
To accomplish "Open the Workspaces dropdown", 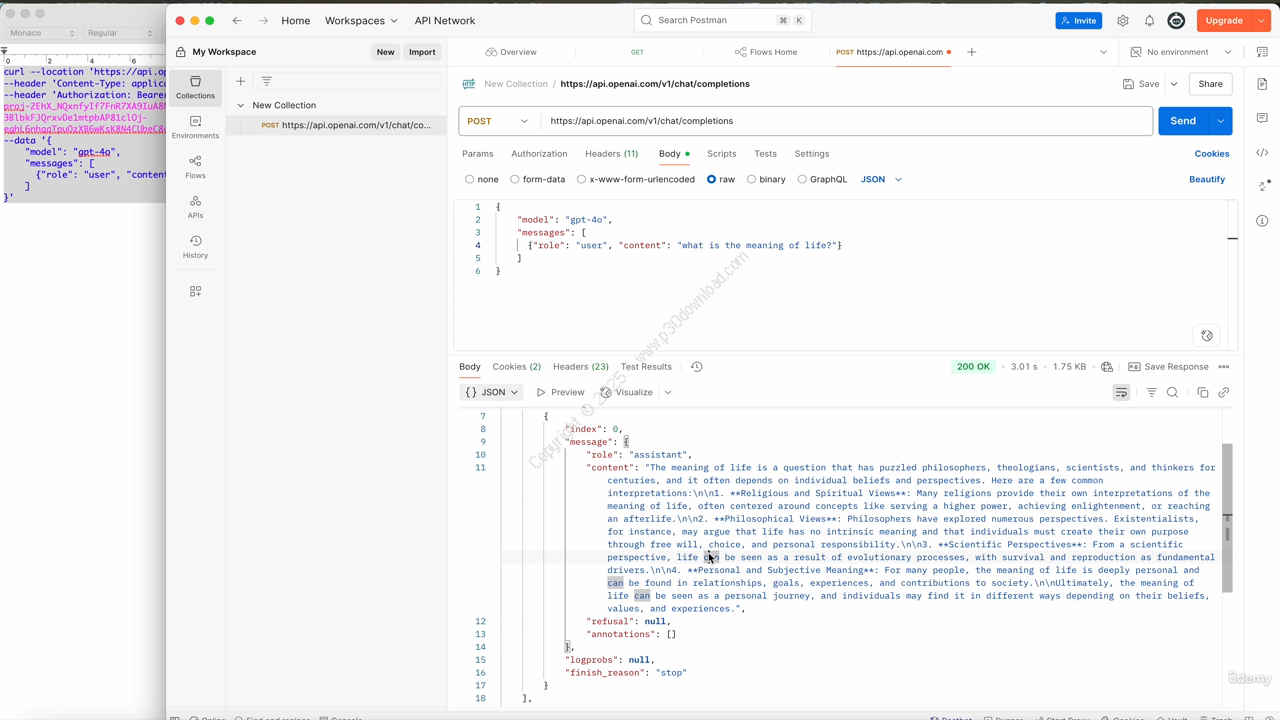I will coord(360,20).
